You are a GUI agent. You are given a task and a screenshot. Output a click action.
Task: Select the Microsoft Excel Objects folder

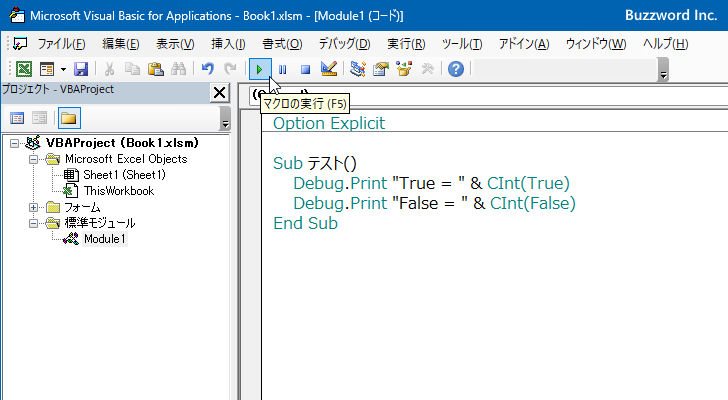click(x=126, y=159)
